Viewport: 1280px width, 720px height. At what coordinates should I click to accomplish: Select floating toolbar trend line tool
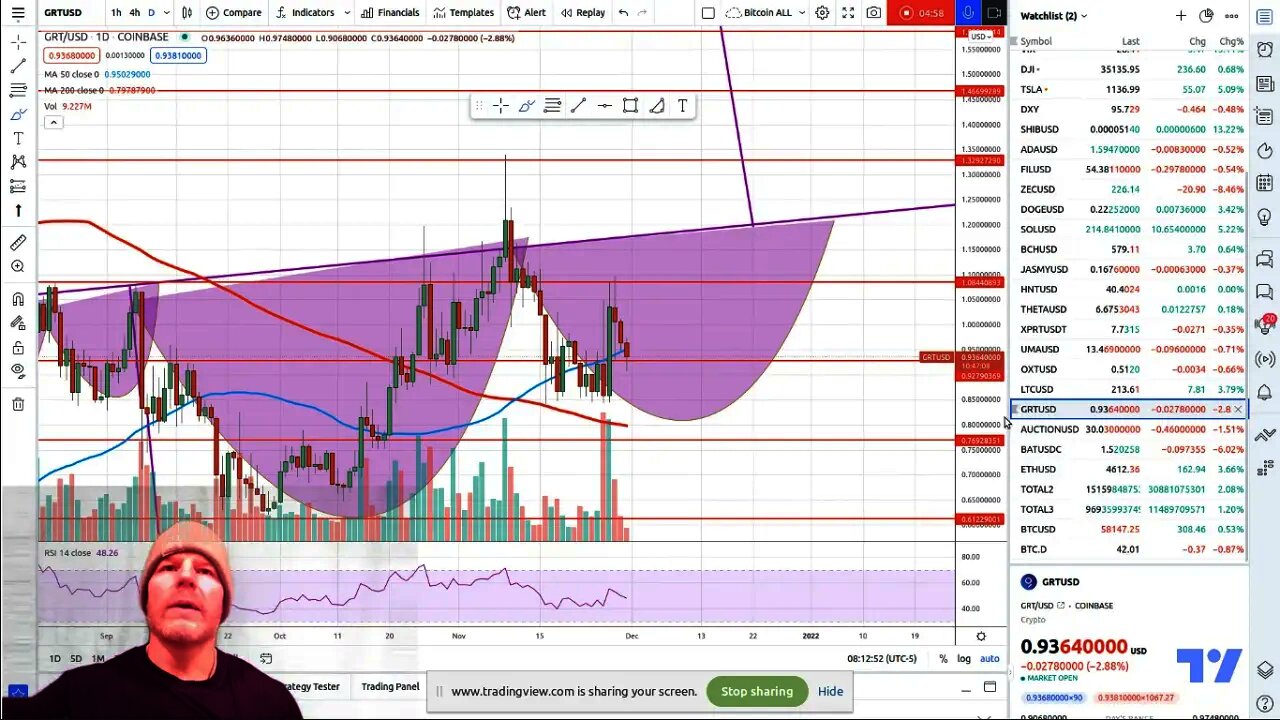click(578, 106)
